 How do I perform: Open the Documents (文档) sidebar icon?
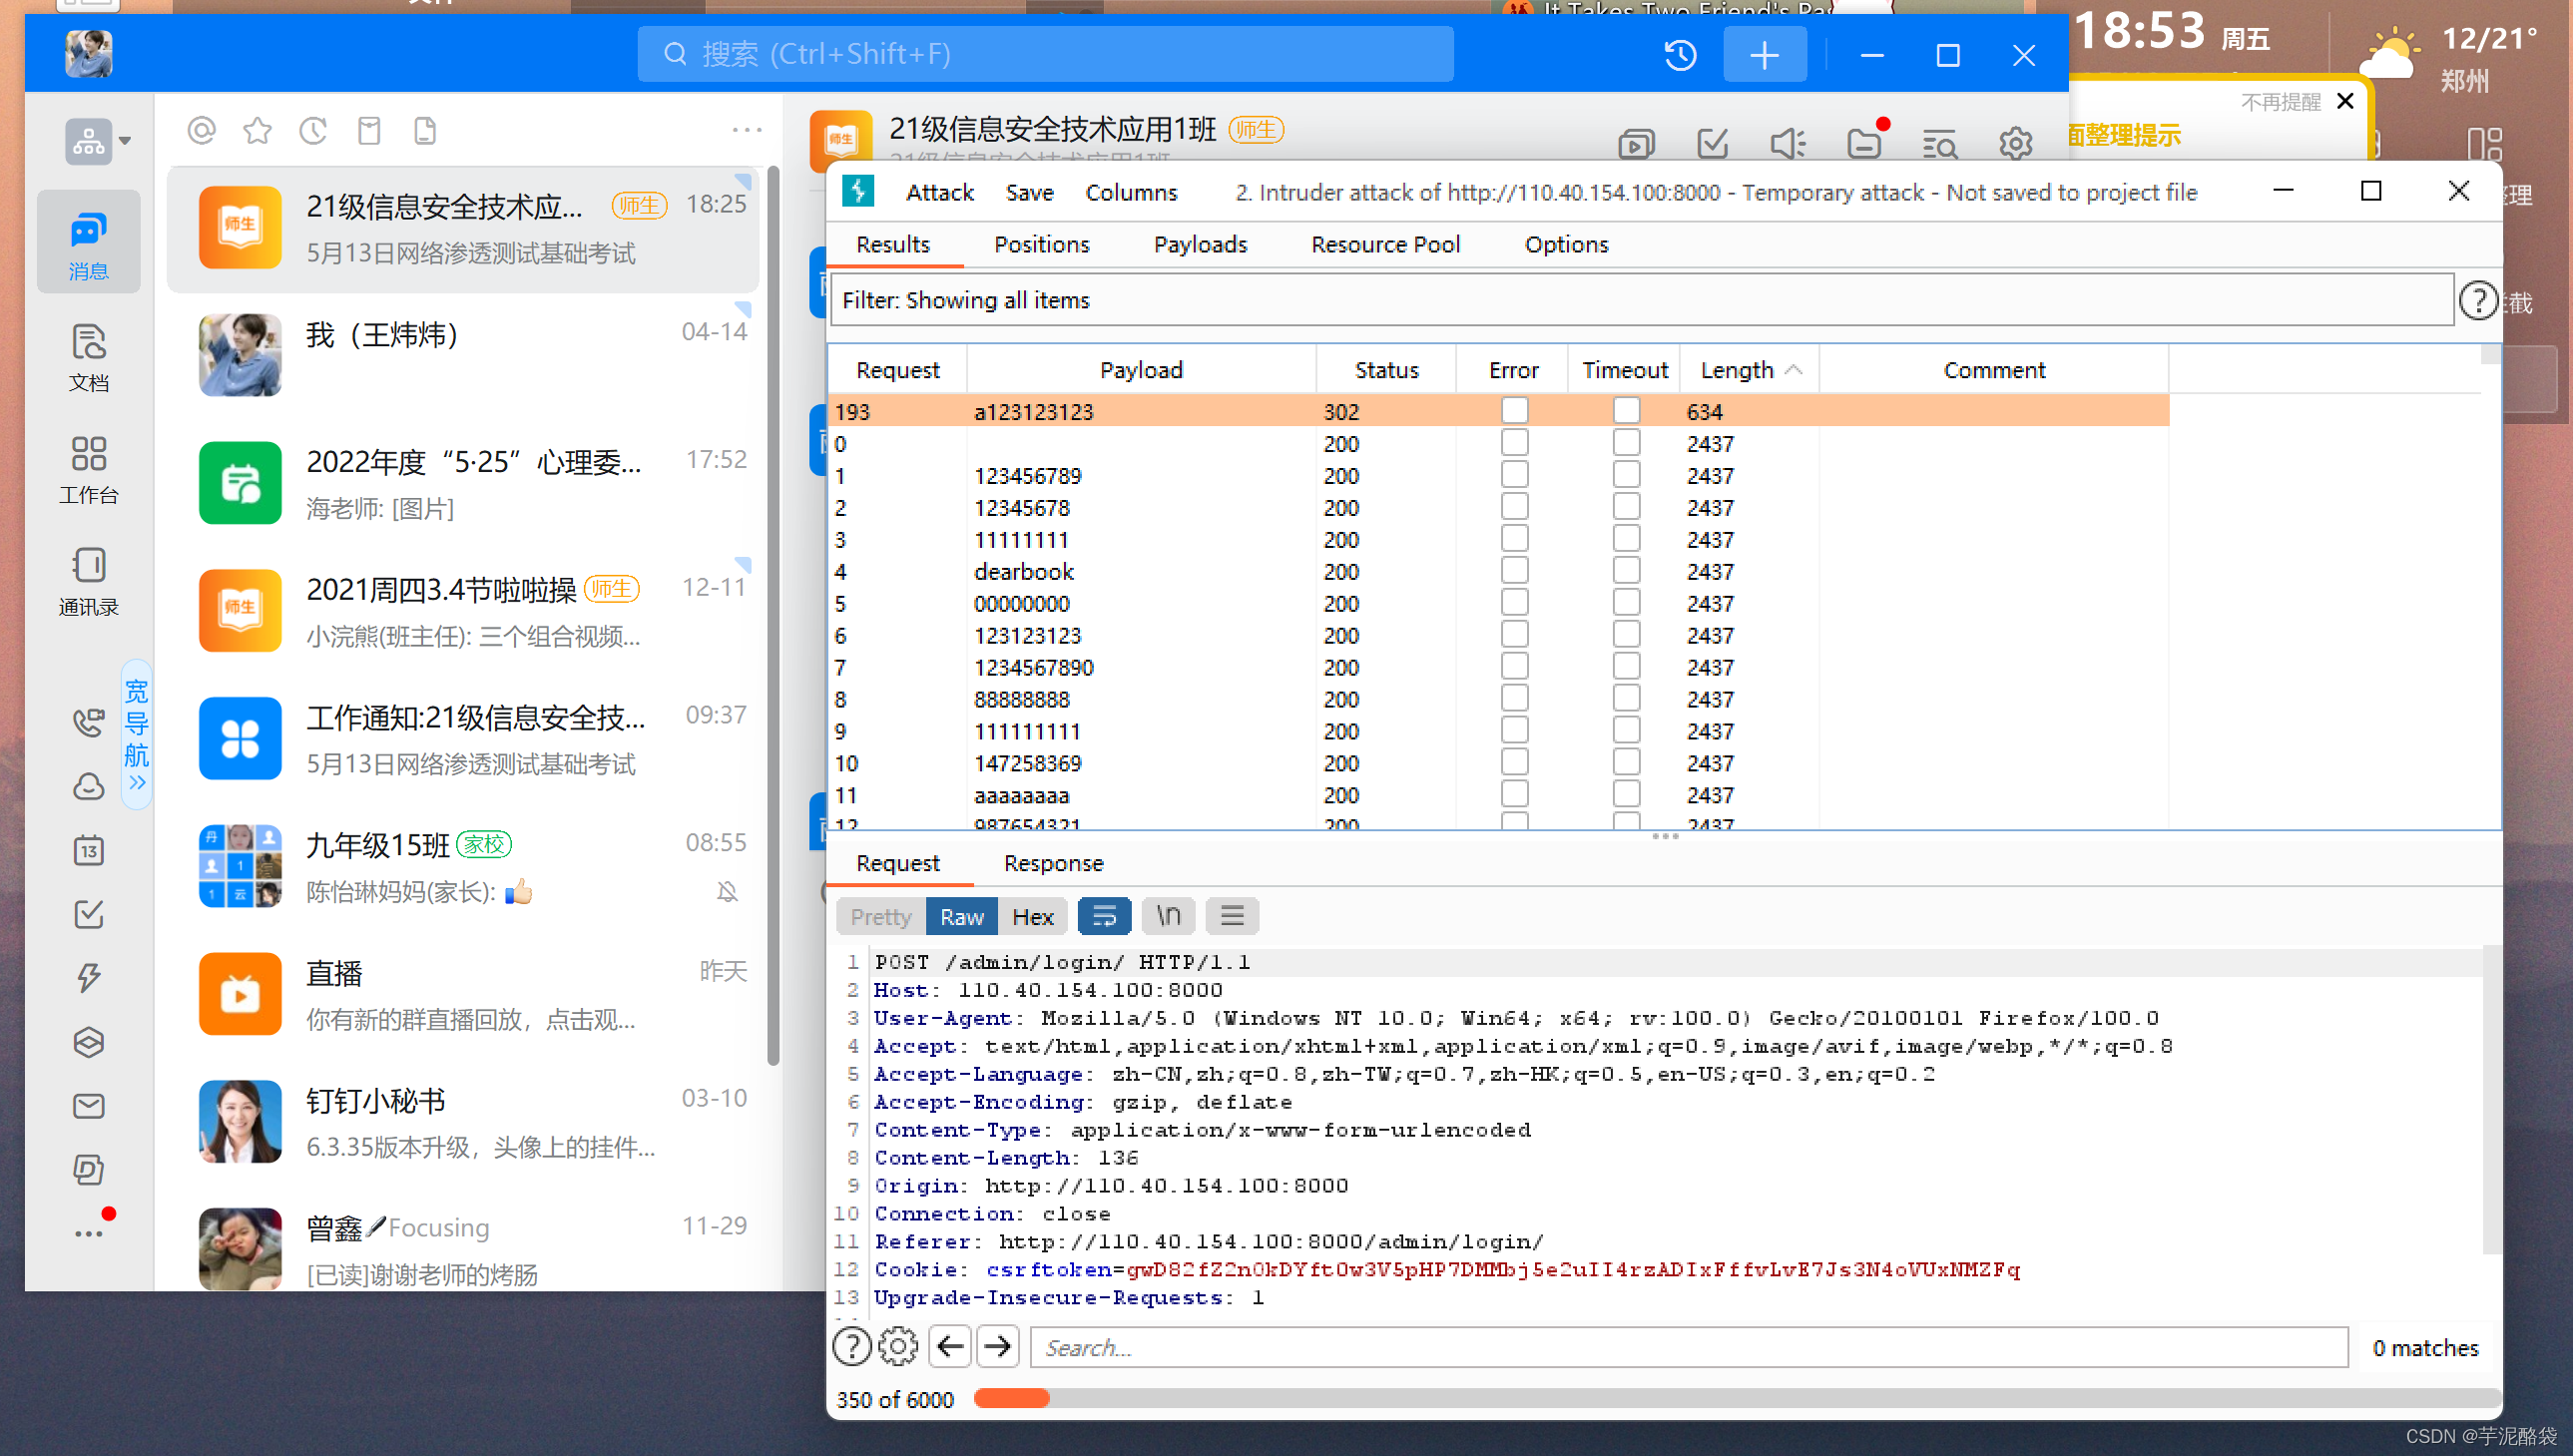tap(88, 356)
